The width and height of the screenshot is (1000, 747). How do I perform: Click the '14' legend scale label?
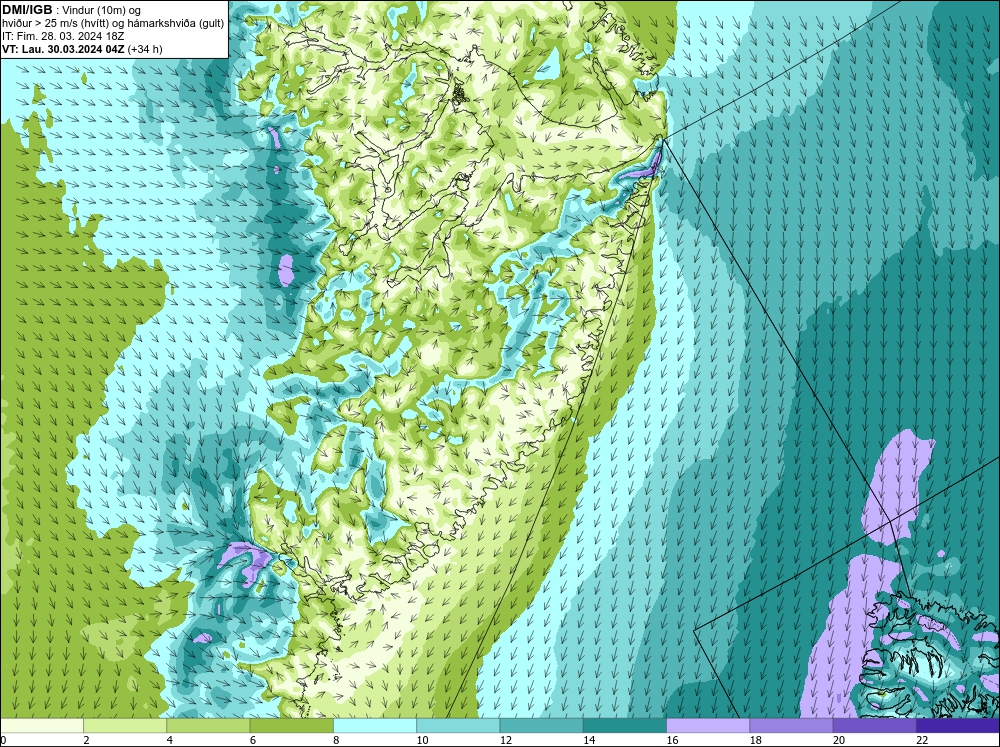point(589,740)
